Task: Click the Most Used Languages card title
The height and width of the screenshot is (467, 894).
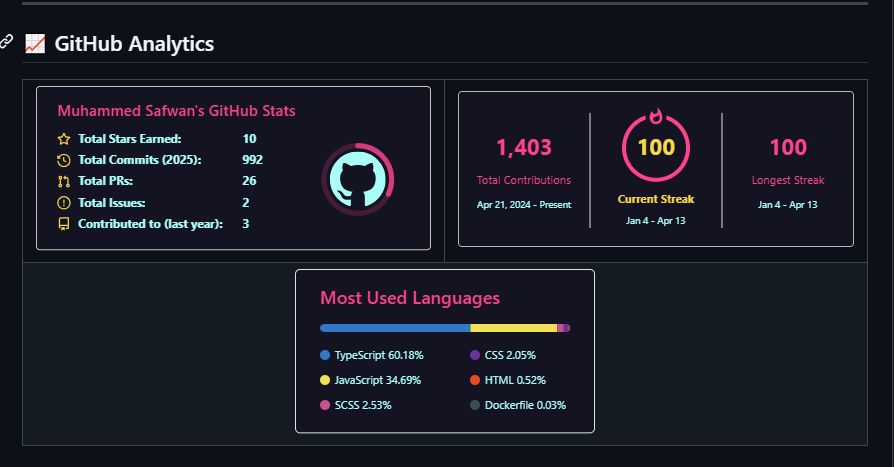Action: click(x=410, y=298)
